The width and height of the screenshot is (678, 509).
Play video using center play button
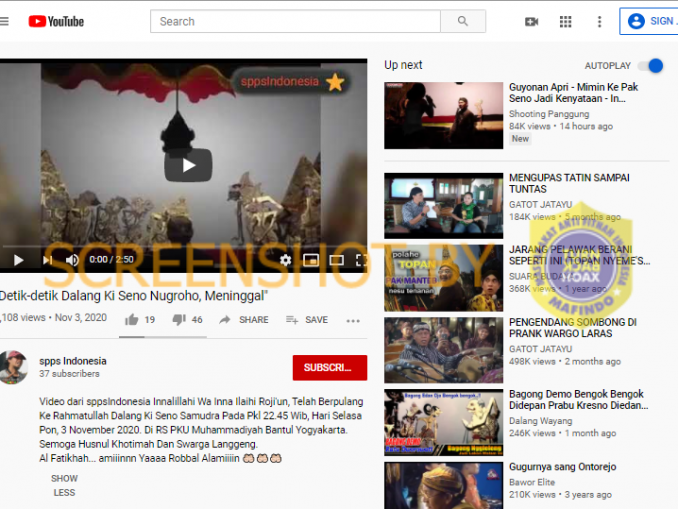click(188, 165)
